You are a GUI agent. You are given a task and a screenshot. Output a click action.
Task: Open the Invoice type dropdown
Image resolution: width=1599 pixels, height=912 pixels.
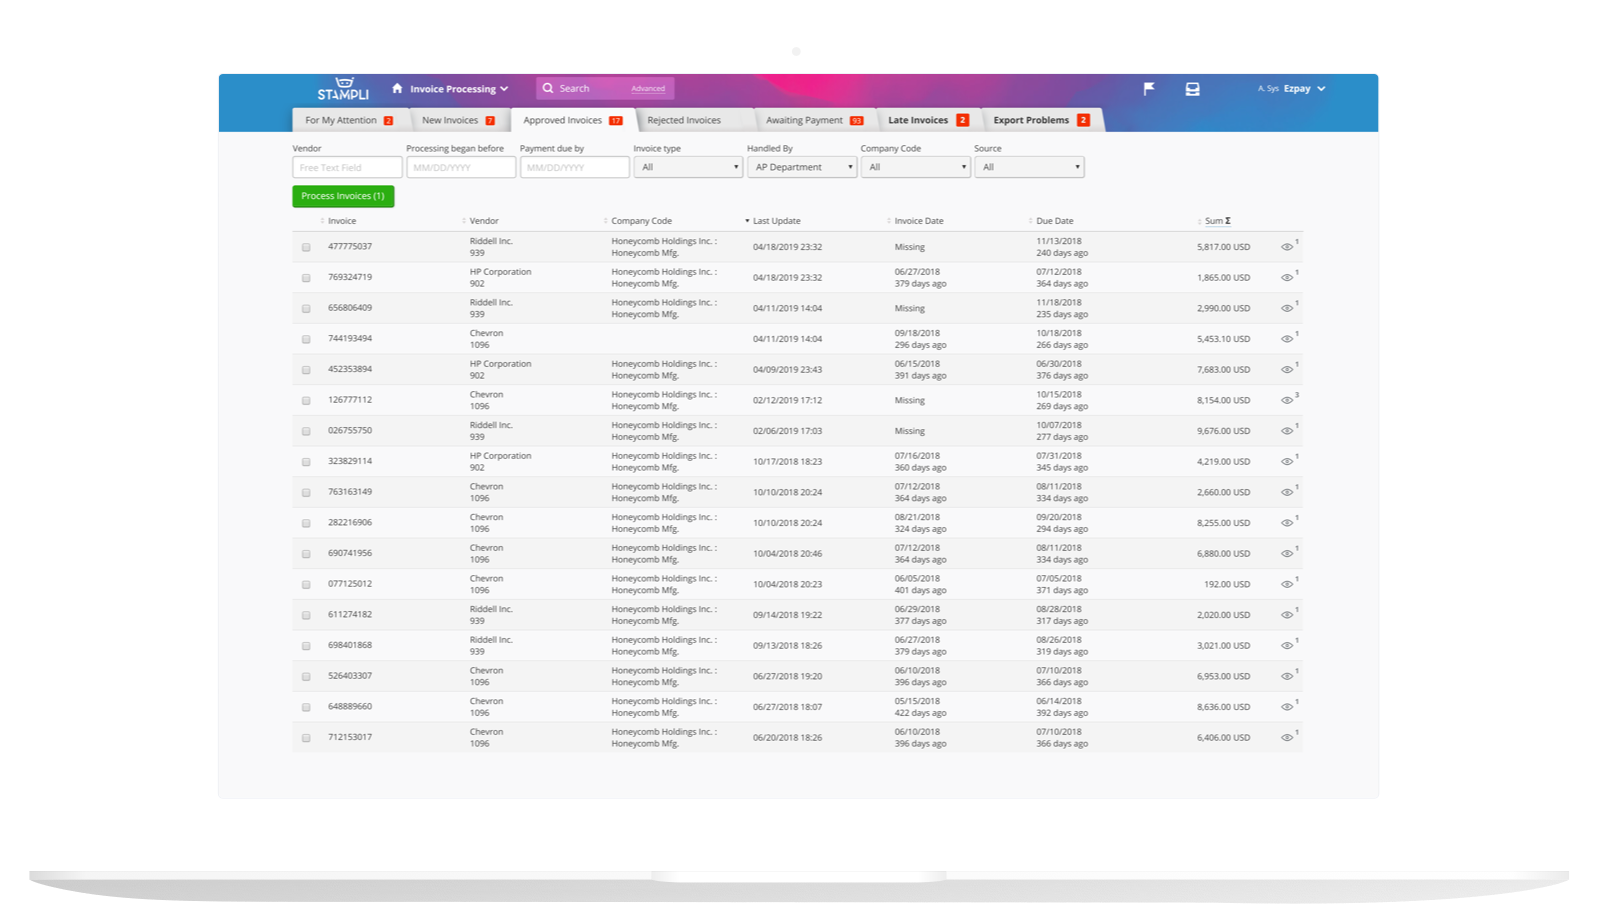tap(687, 167)
